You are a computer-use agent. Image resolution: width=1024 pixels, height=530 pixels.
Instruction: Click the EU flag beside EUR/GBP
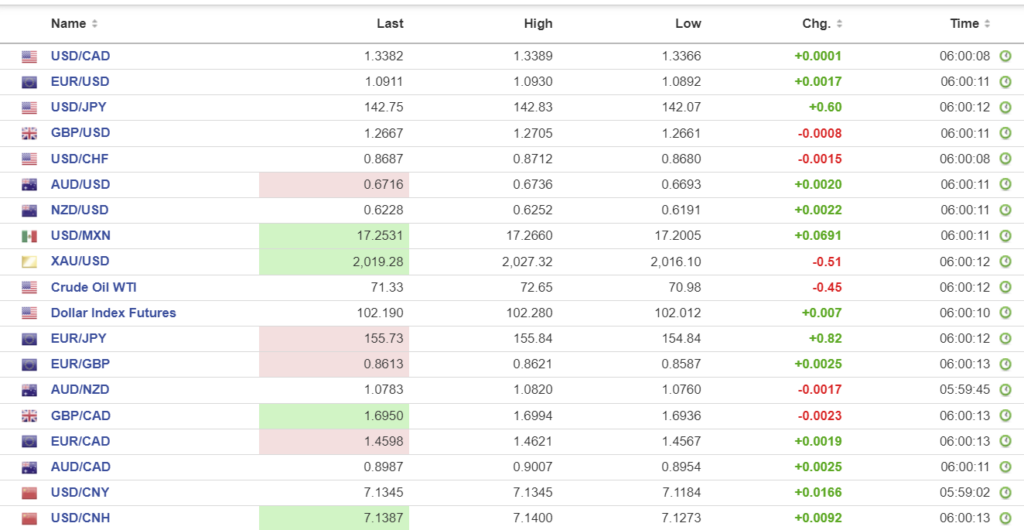coord(29,364)
